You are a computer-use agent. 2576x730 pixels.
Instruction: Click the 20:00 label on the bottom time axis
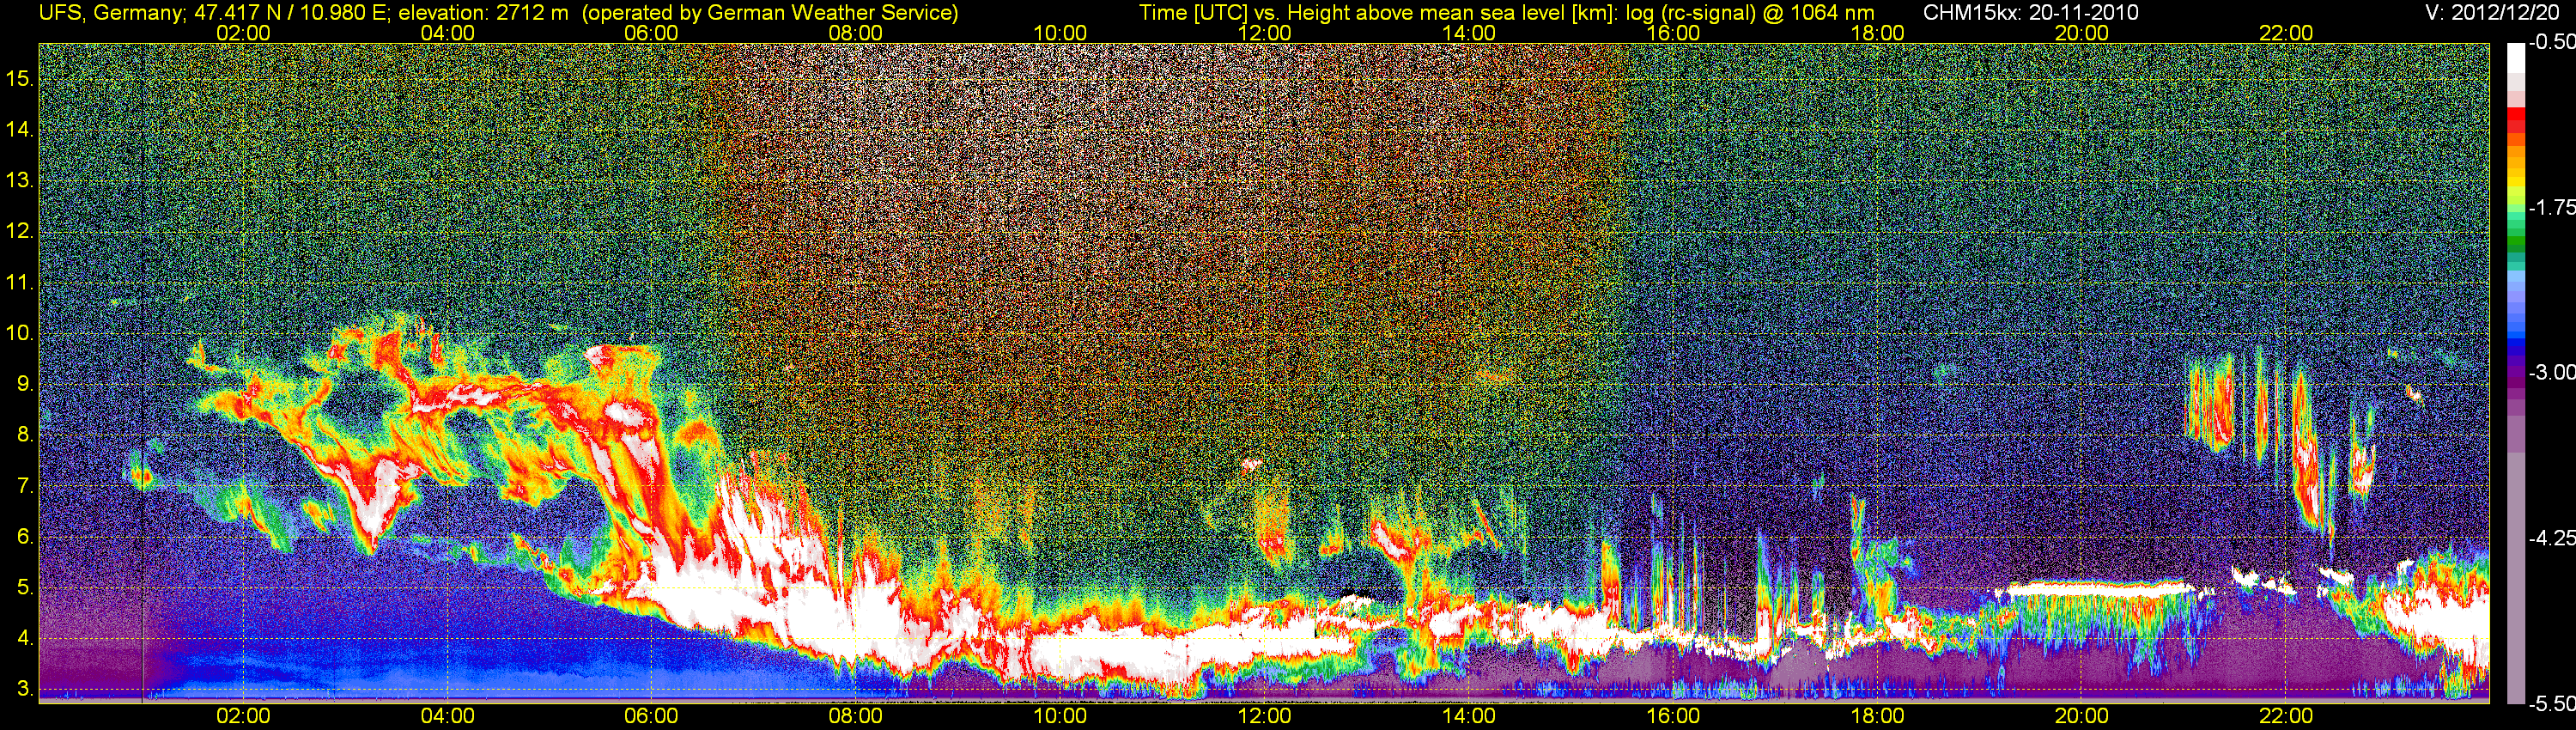pyautogui.click(x=2082, y=716)
